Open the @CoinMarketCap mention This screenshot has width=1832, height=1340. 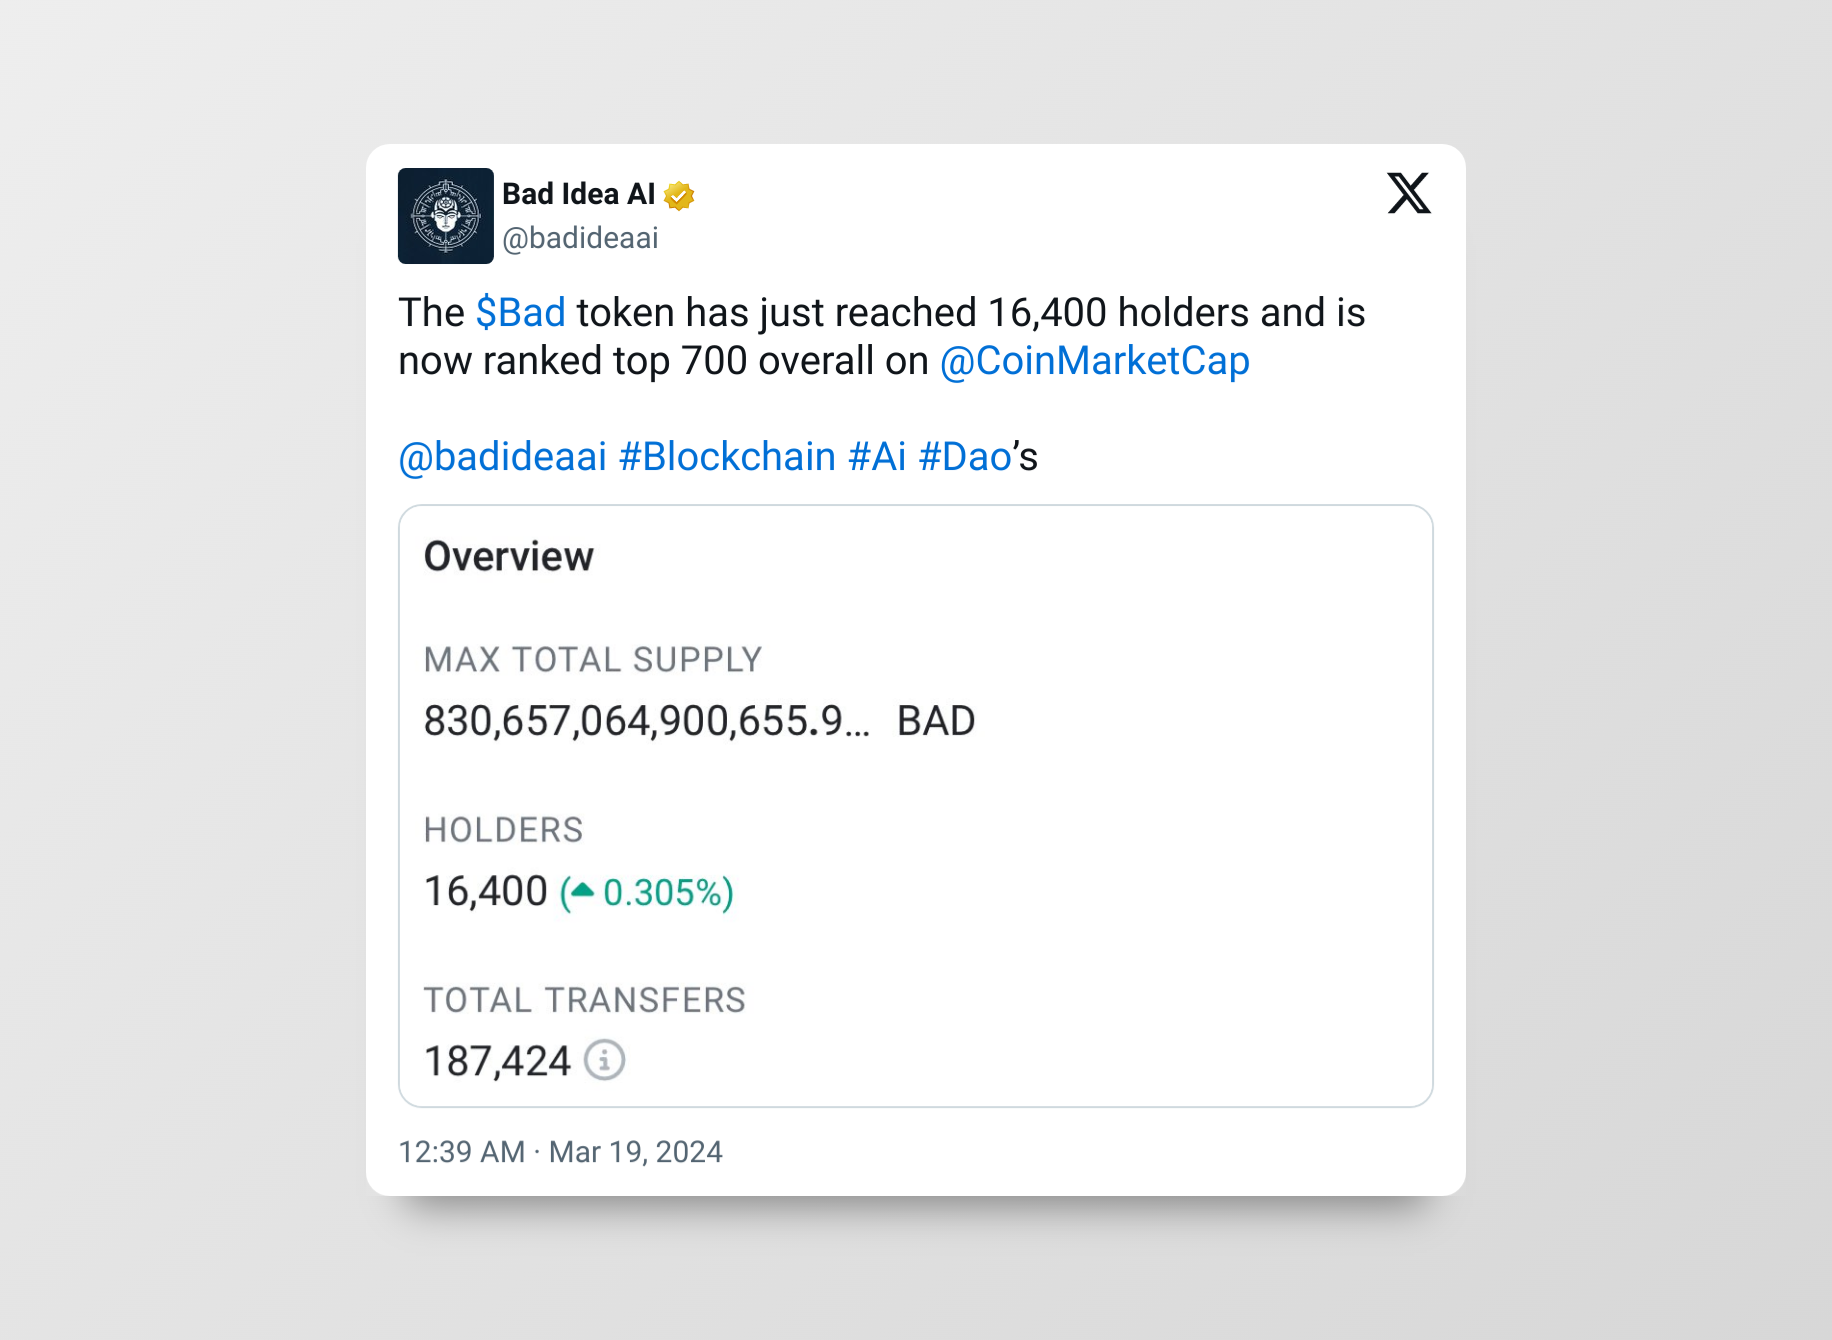pos(1095,361)
